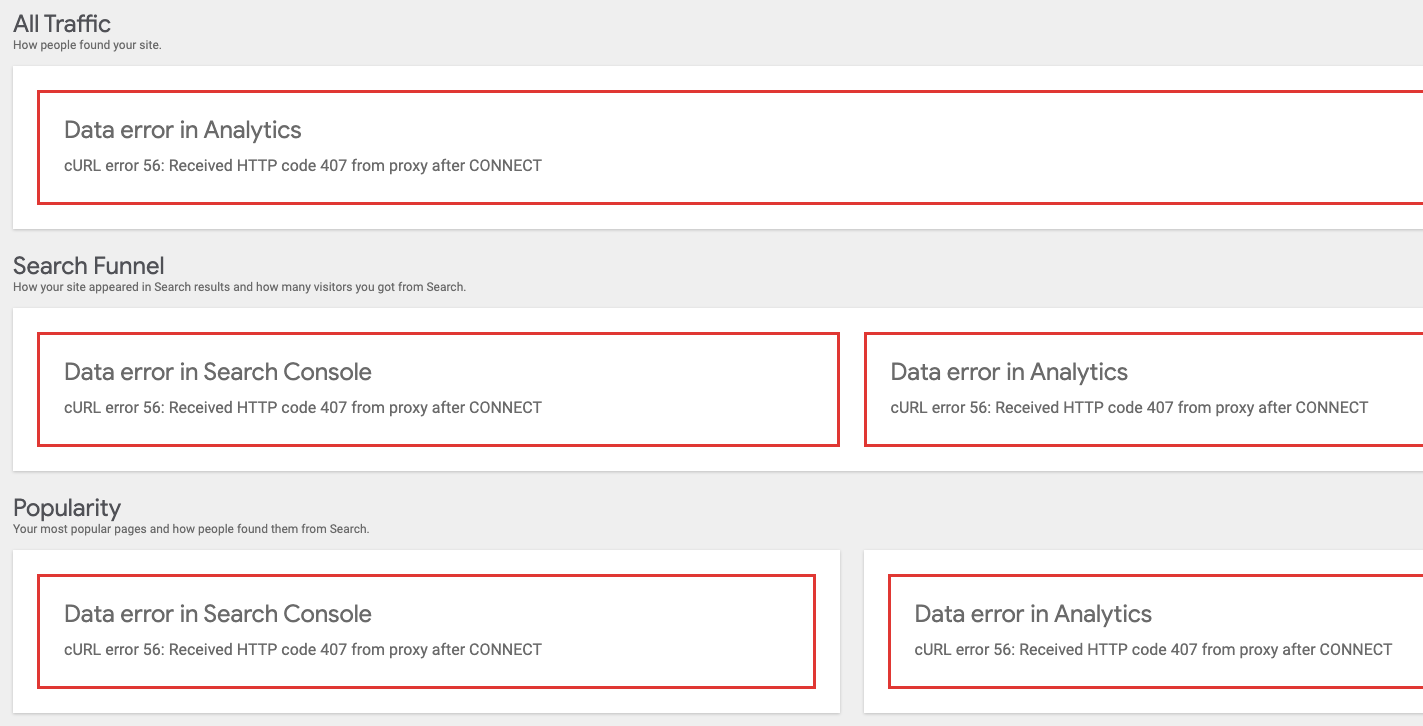Viewport: 1423px width, 726px height.
Task: Select the cURL error text in Search Funnel's Search Console card
Action: [303, 408]
